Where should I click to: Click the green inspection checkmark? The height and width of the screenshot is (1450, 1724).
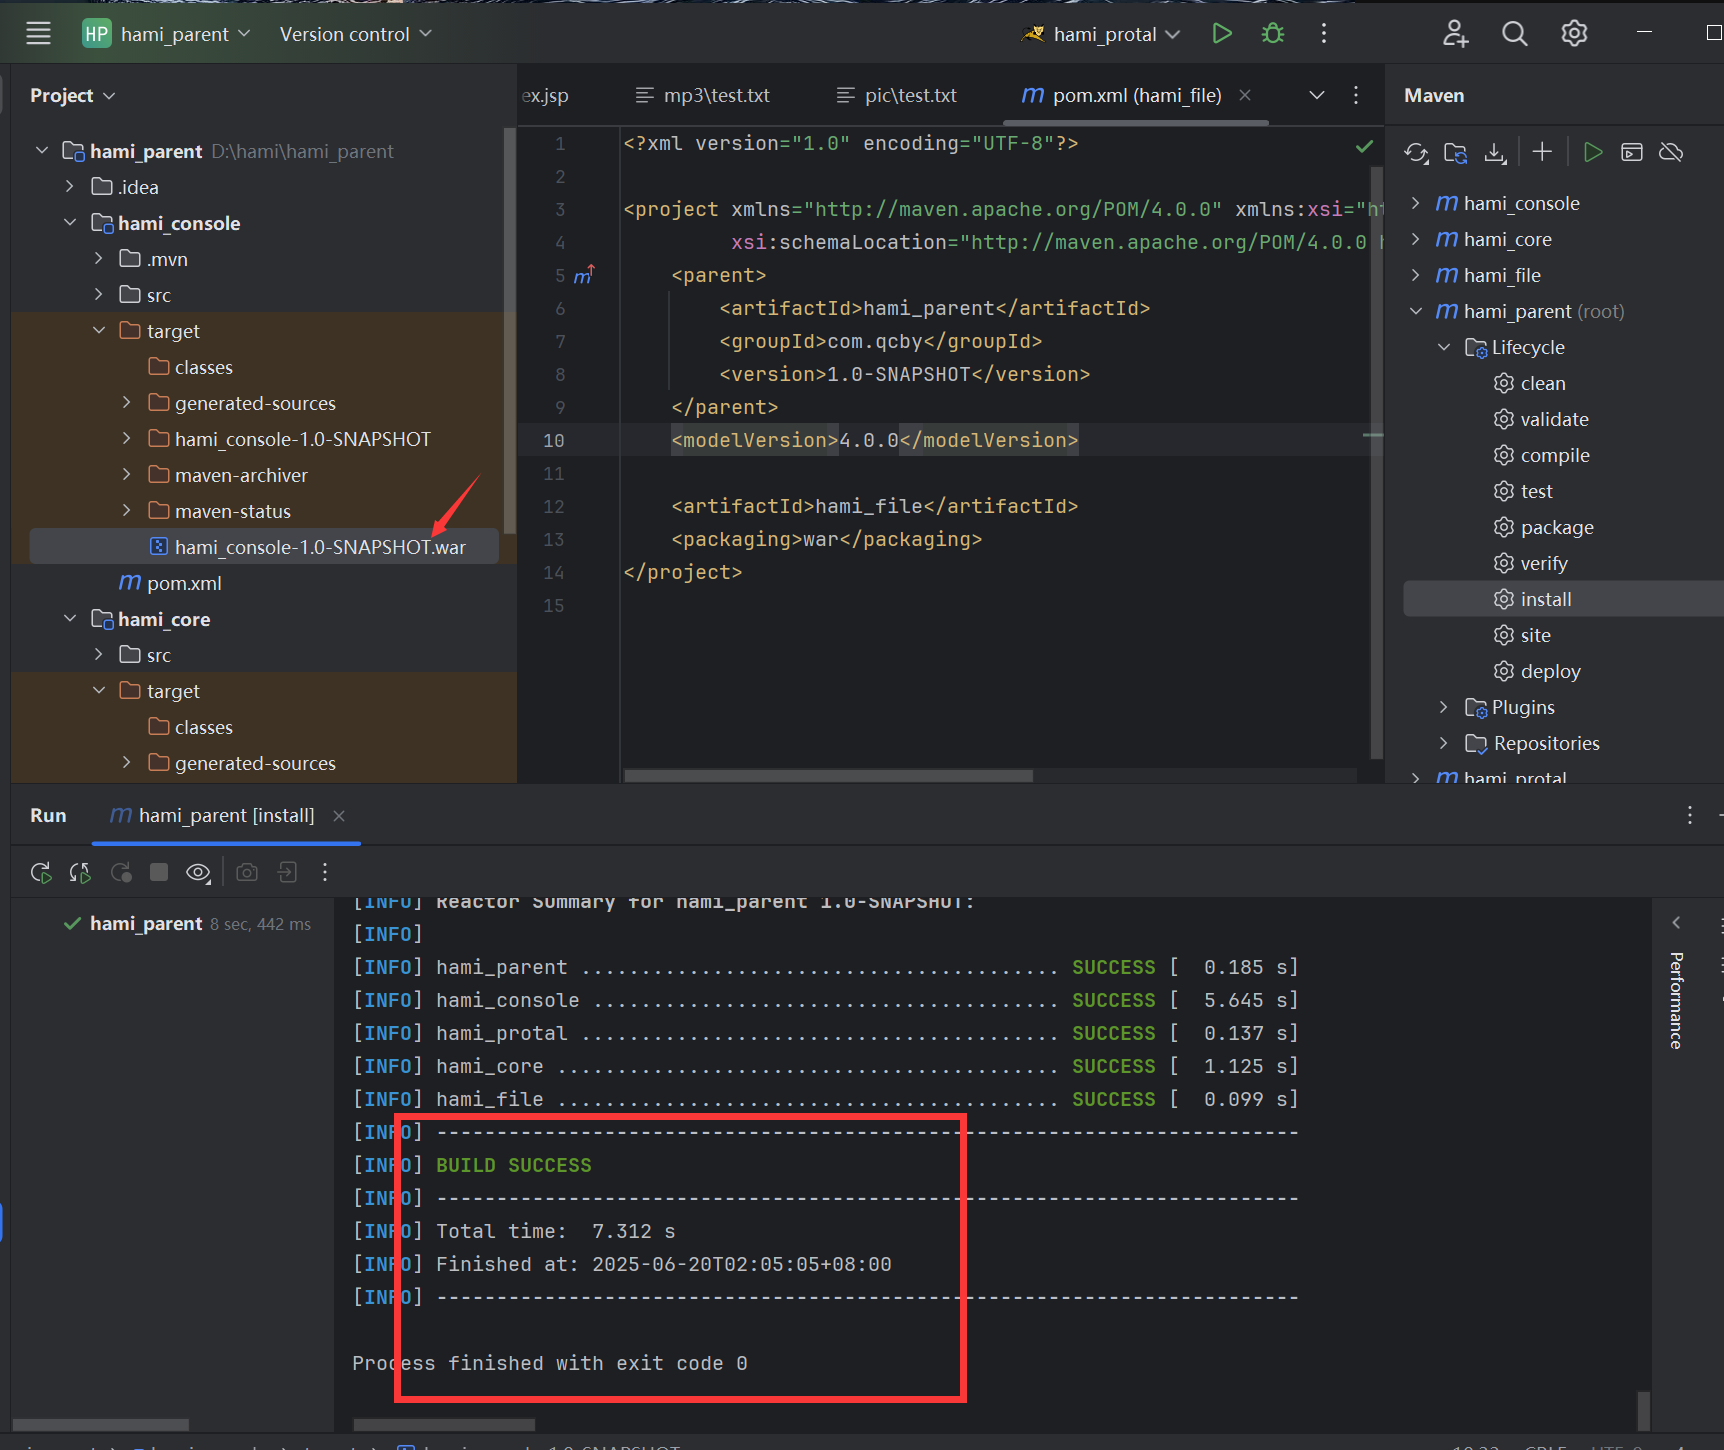coord(1364,147)
